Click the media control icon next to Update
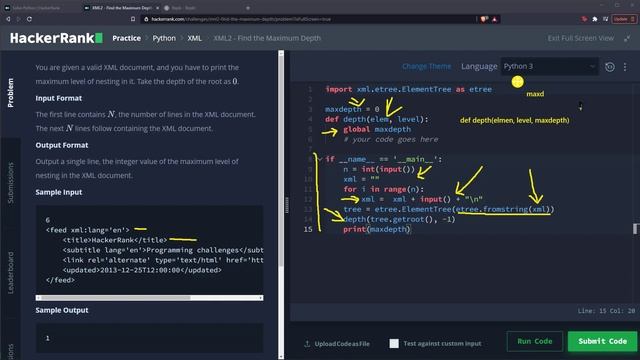640x360 pixels. tap(605, 19)
